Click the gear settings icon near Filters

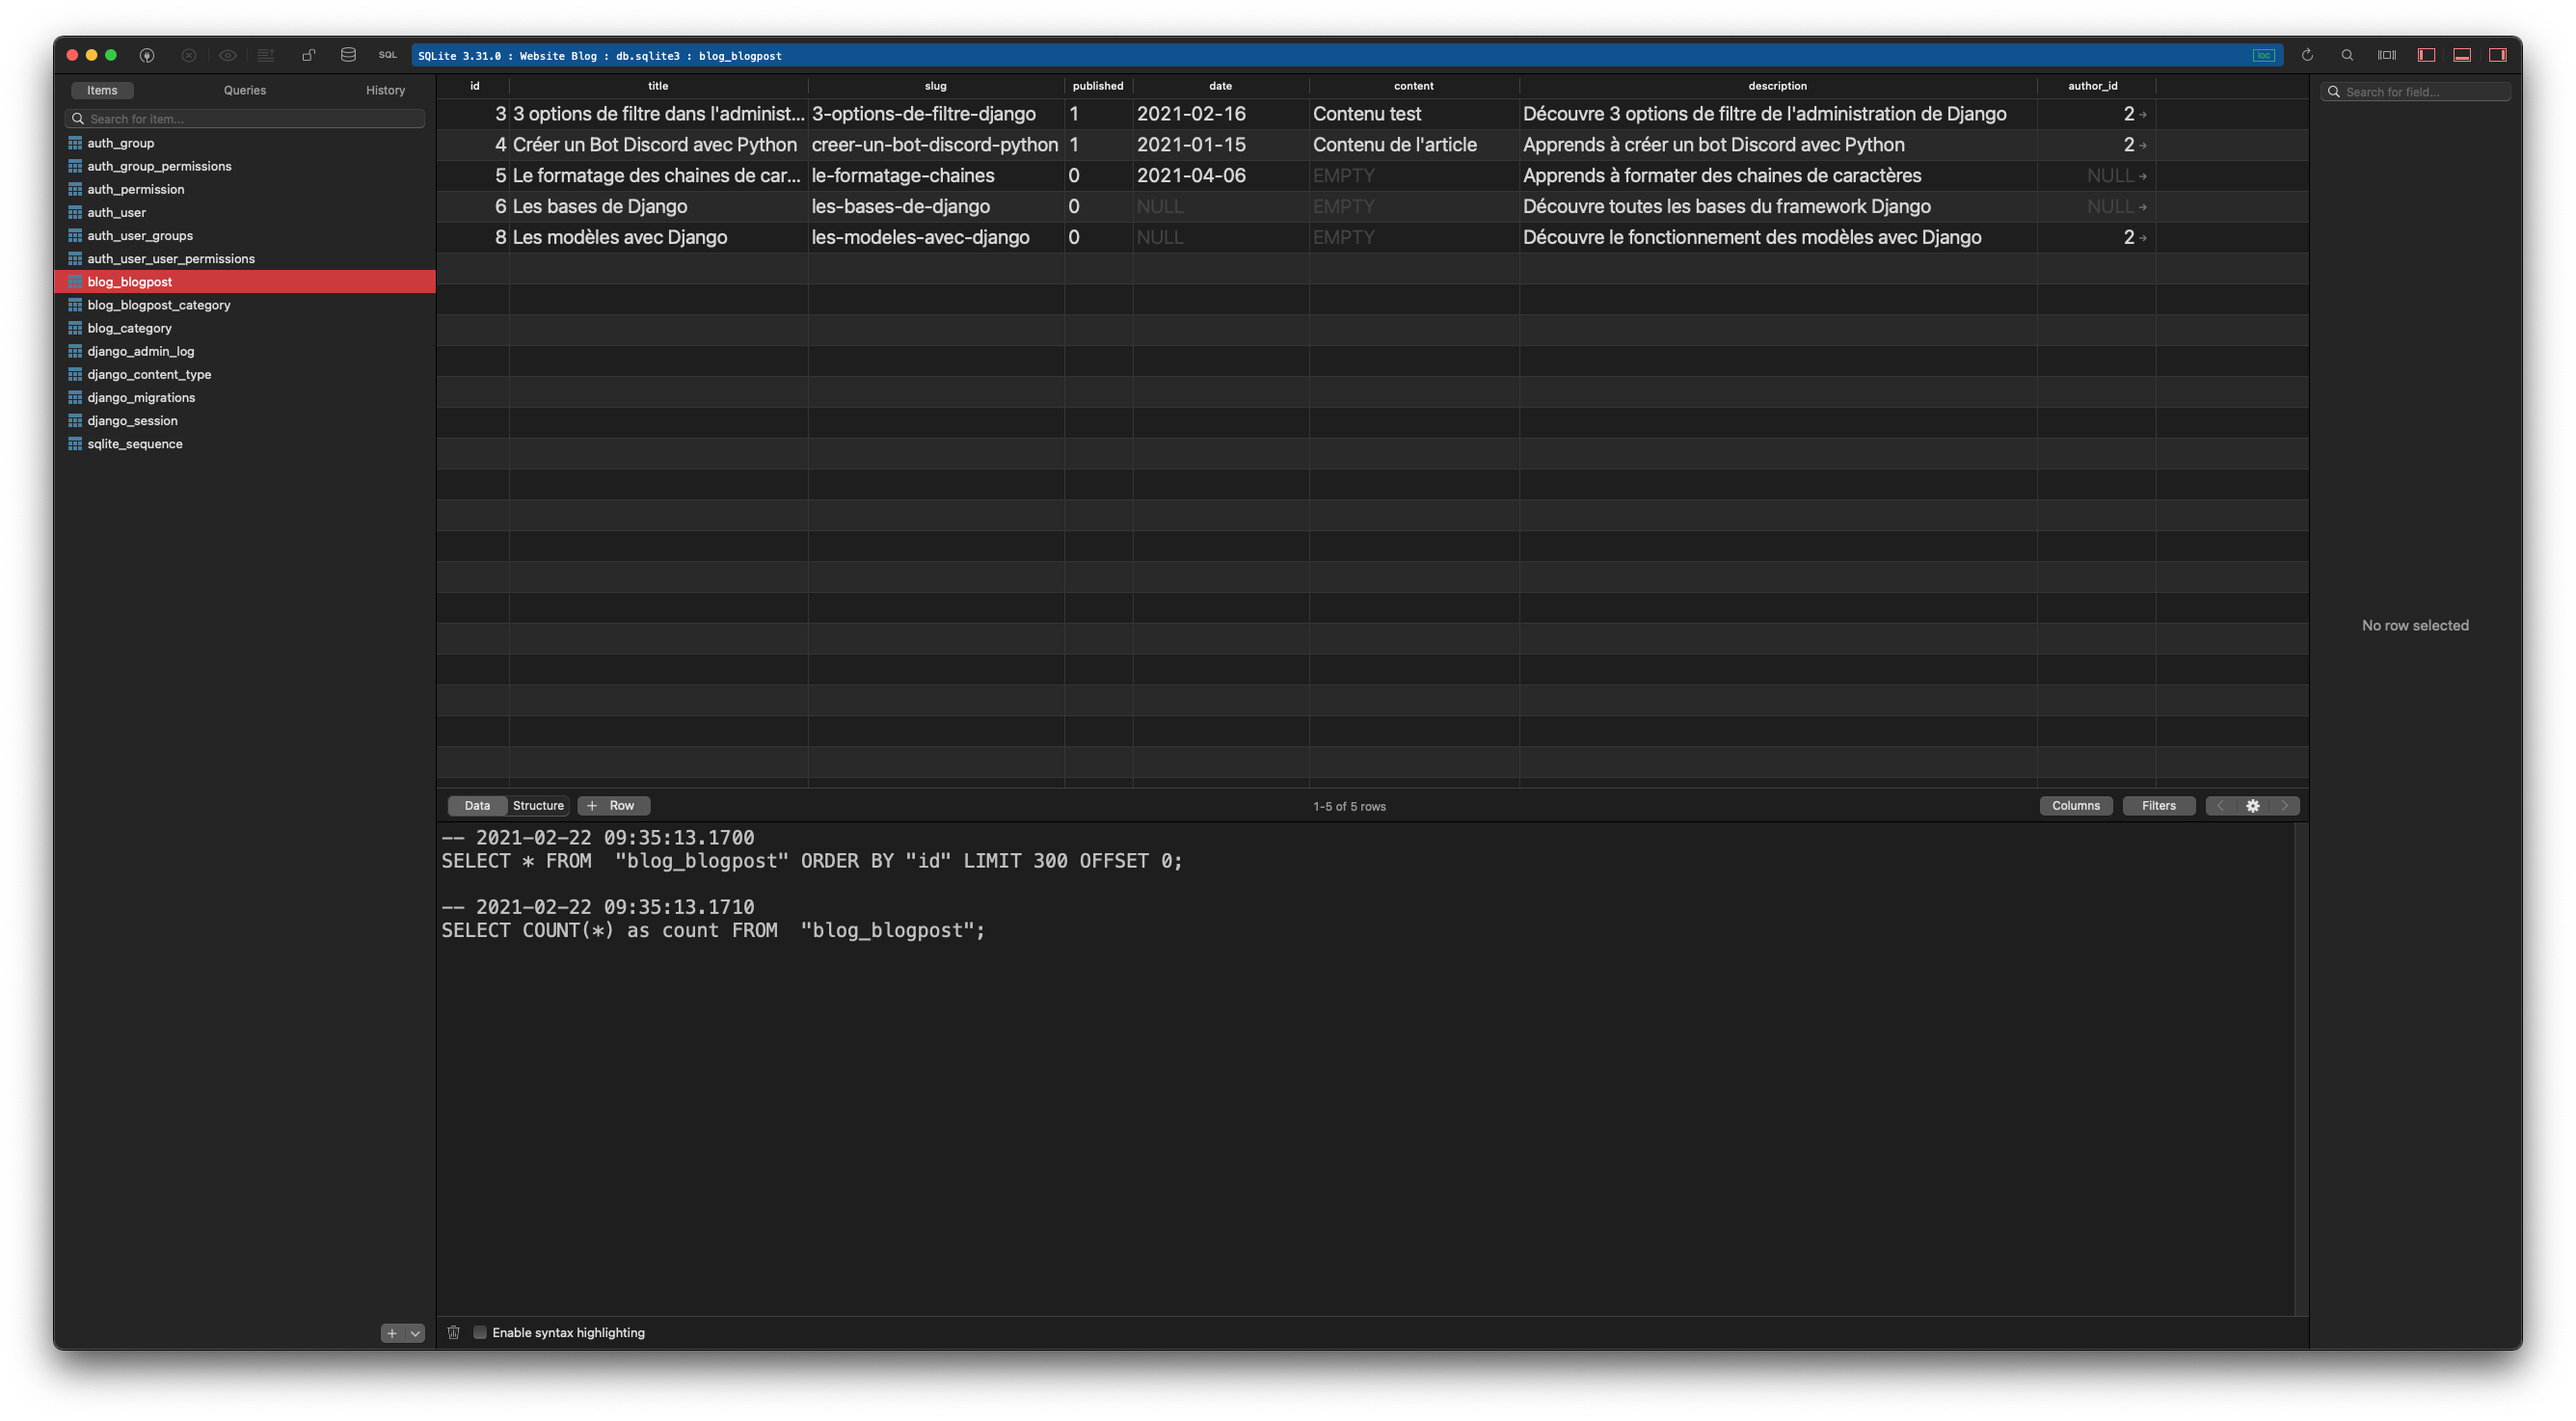(2252, 806)
